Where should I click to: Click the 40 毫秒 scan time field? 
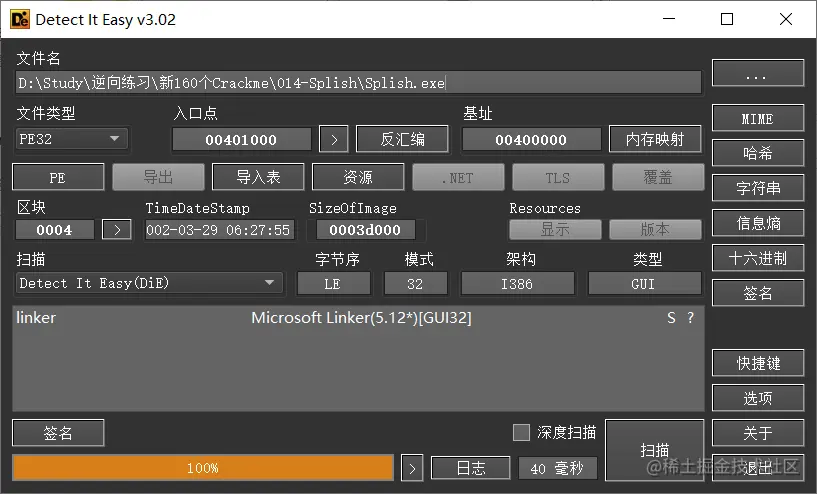[x=557, y=468]
